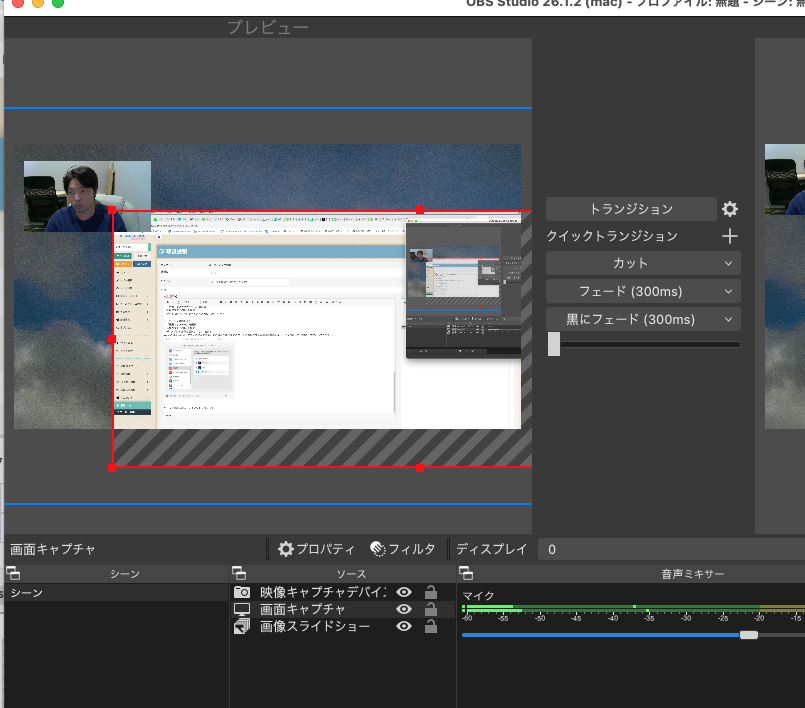Pop out the ソース dock panel icon
The height and width of the screenshot is (708, 805).
[239, 574]
